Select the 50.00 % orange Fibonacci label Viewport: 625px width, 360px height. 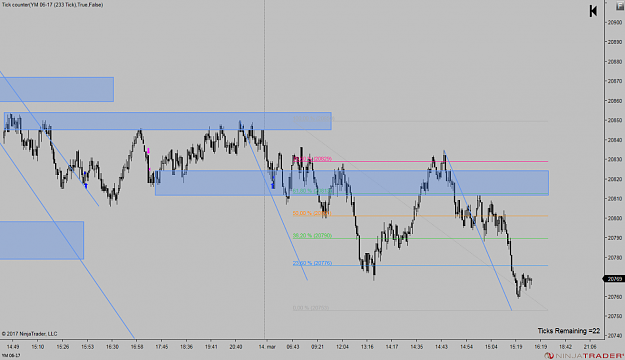312,214
